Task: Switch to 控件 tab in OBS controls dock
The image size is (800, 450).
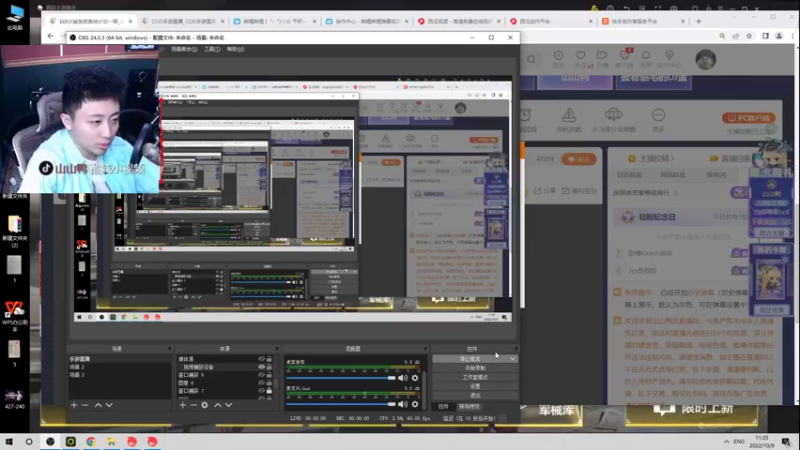Action: [443, 407]
